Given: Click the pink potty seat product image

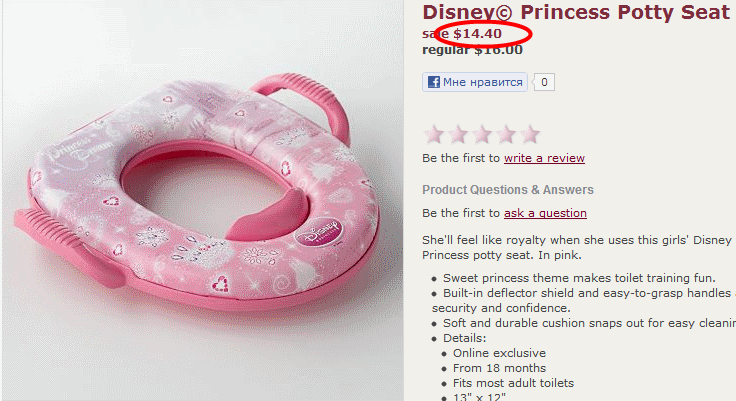Looking at the screenshot, I should pos(202,200).
